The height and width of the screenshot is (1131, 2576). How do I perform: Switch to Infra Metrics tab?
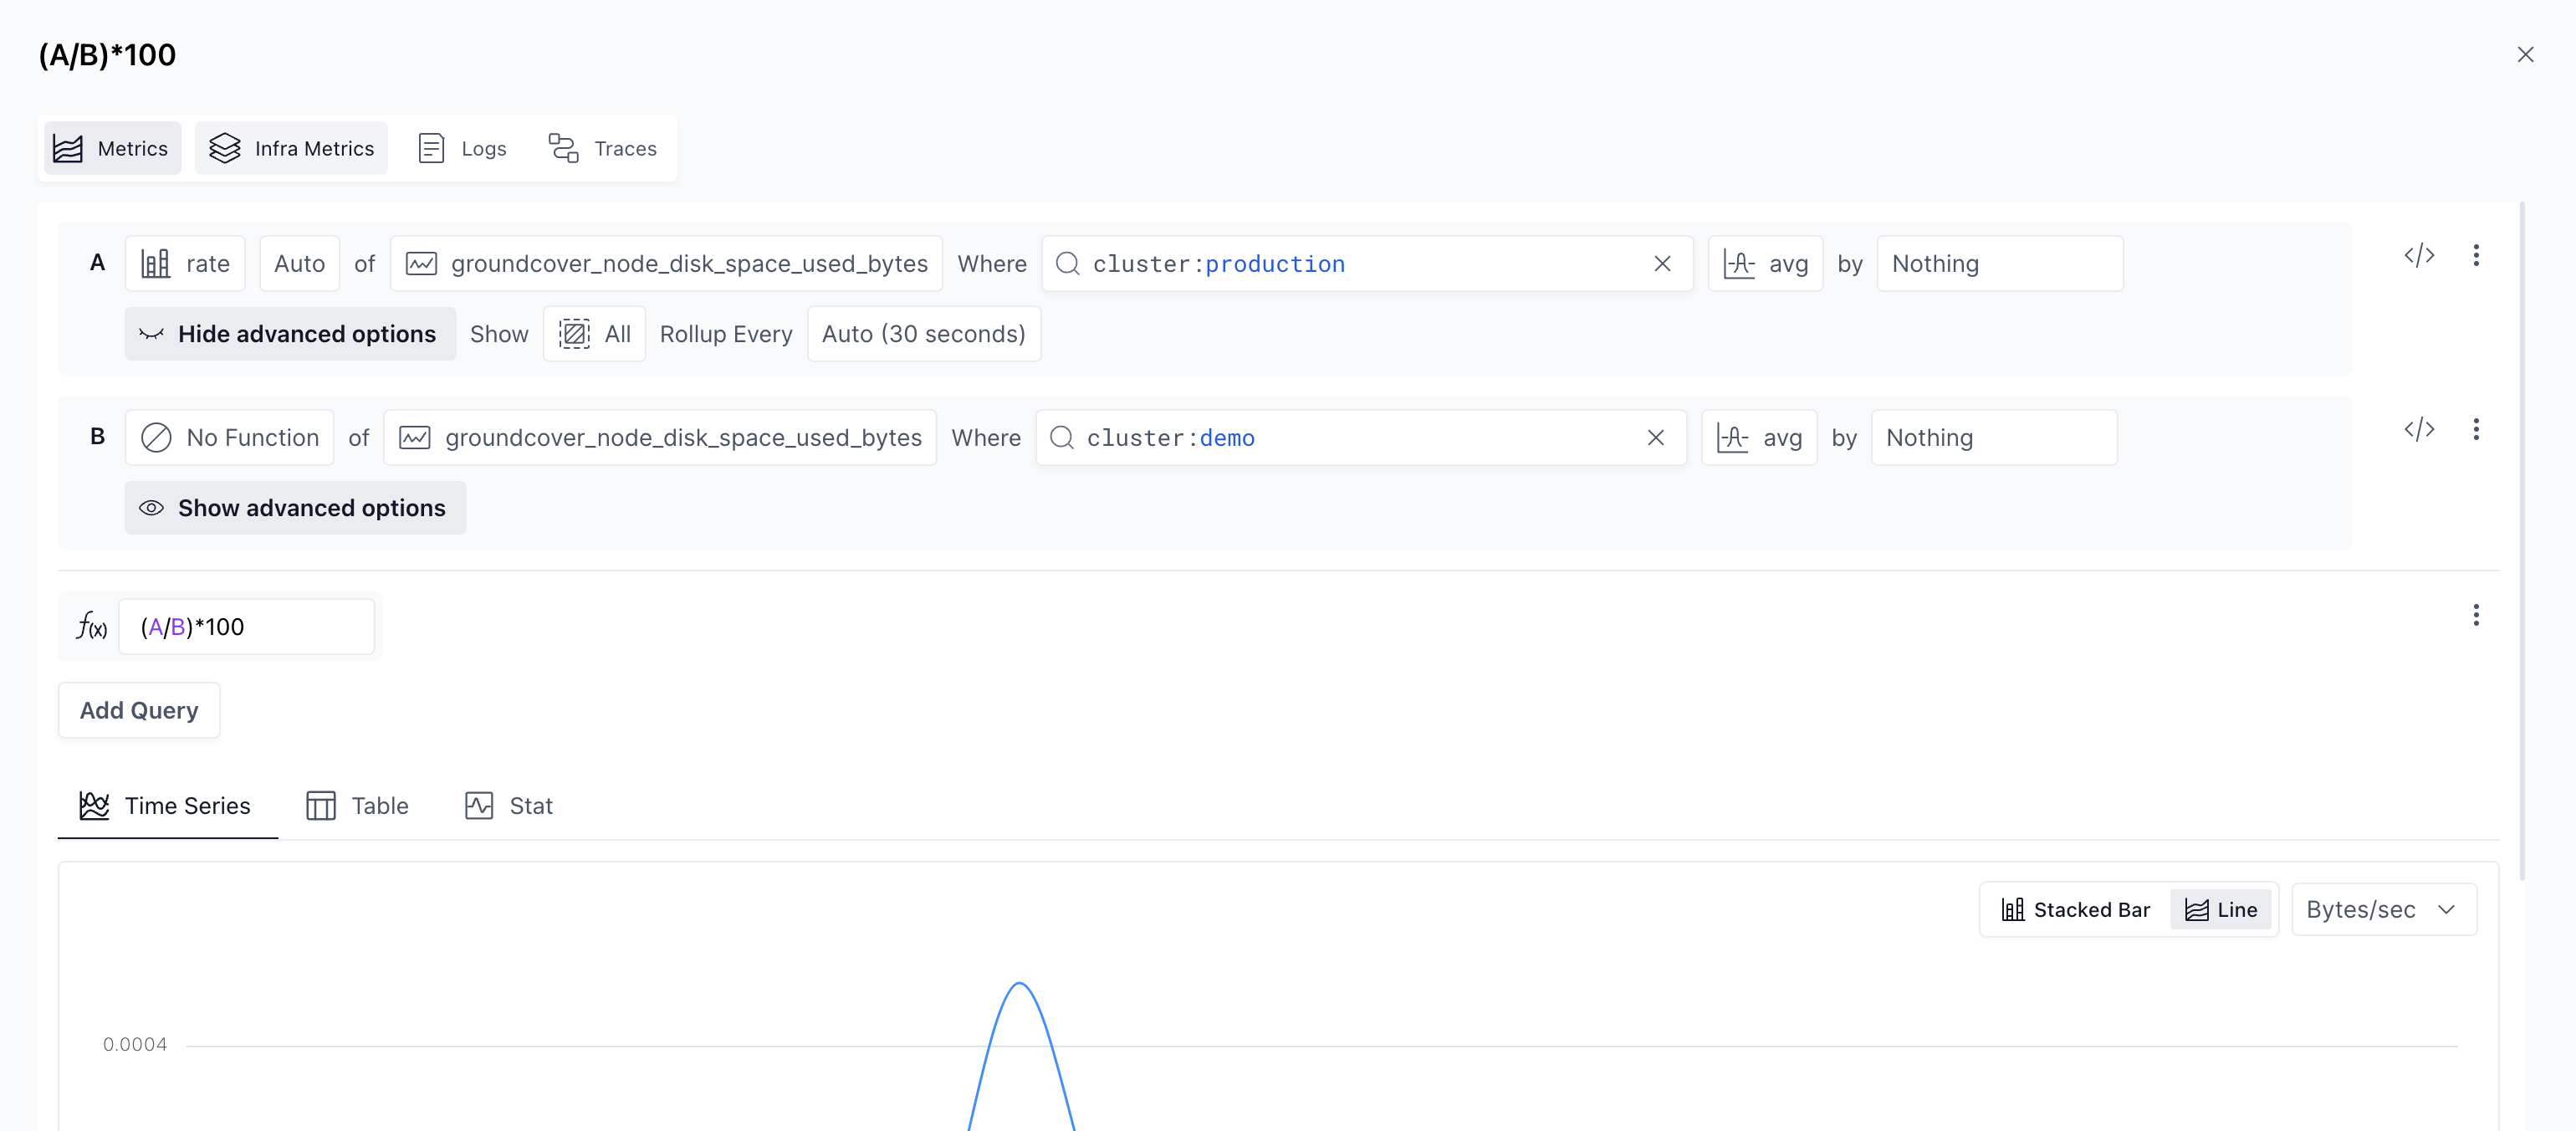pyautogui.click(x=291, y=149)
